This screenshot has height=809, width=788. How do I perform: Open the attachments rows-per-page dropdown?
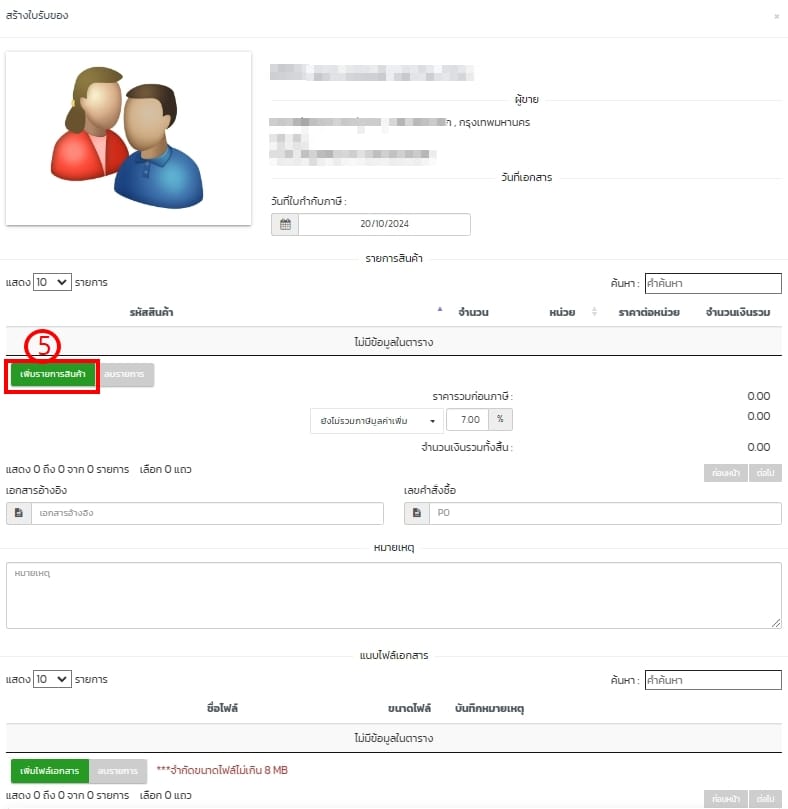point(53,679)
